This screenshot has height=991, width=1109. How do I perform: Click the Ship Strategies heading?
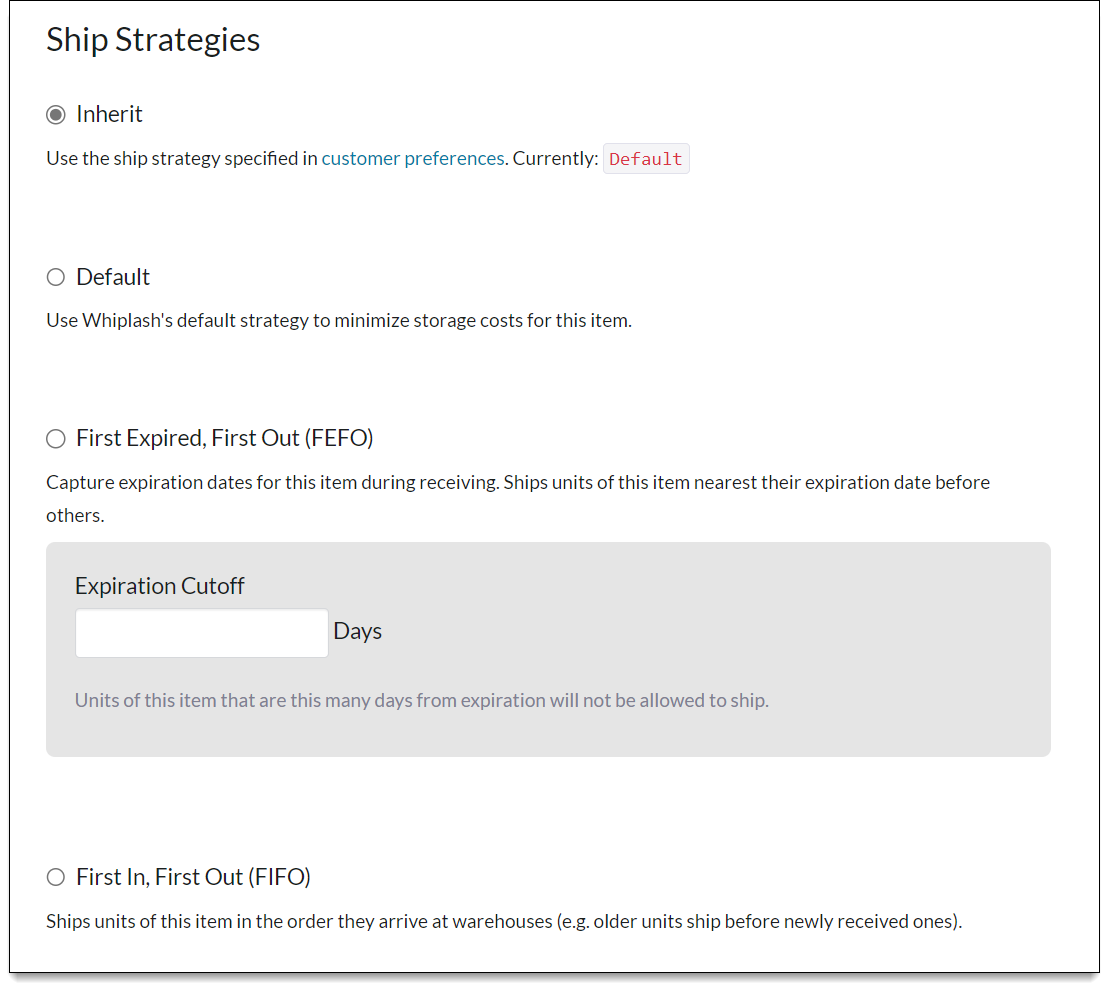point(153,40)
